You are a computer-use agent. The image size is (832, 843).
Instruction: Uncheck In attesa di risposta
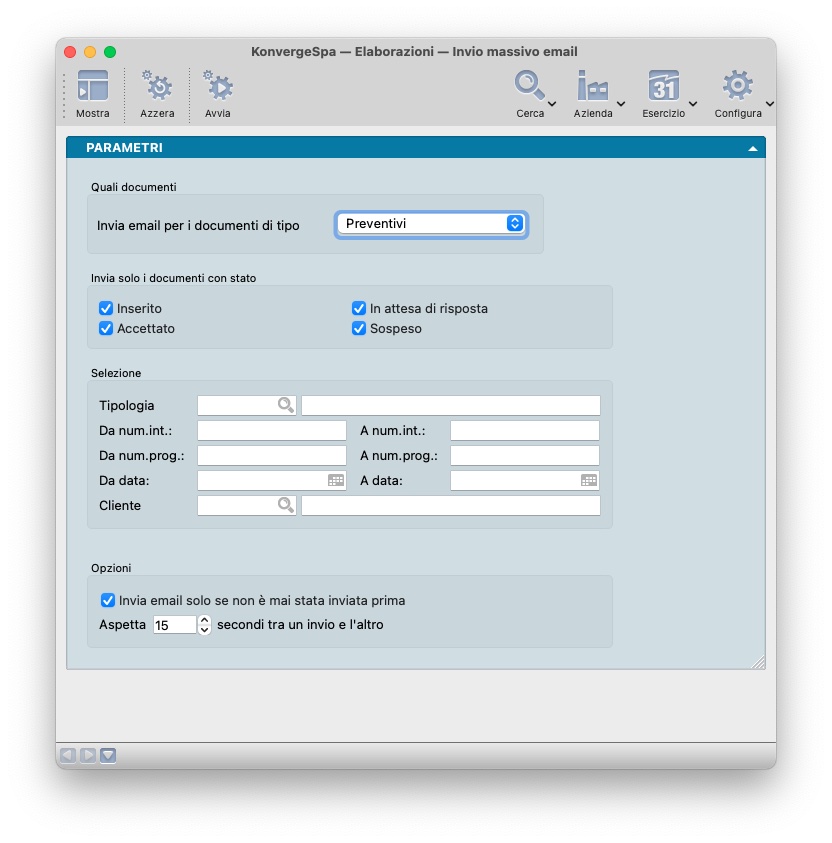(x=359, y=309)
